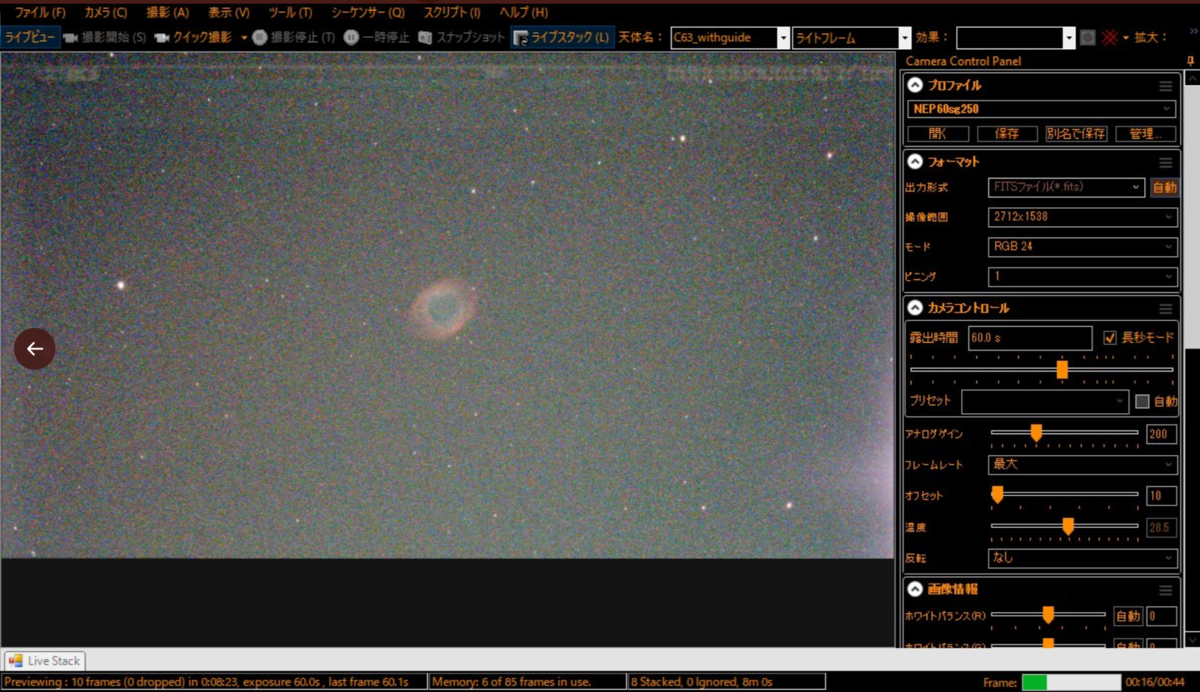1200x692 pixels.
Task: Toggle the ライブスタック (L) live stack icon
Action: [520, 37]
